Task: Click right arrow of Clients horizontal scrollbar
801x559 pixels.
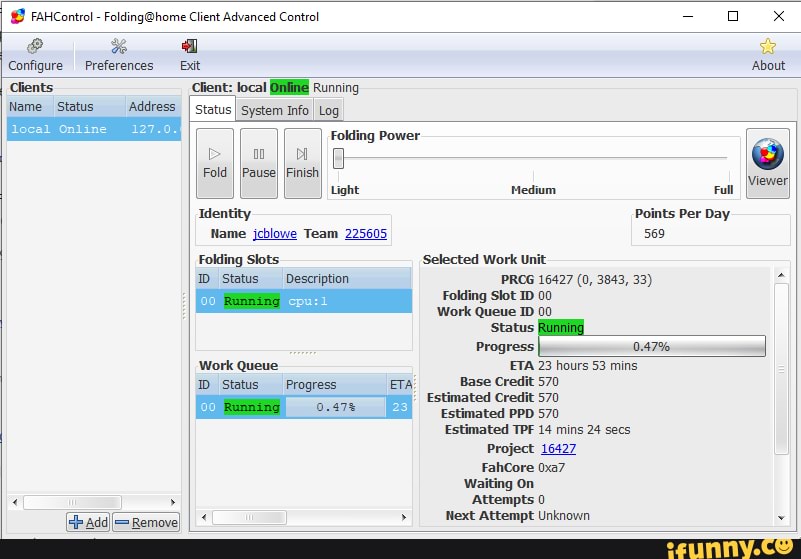Action: tap(173, 502)
